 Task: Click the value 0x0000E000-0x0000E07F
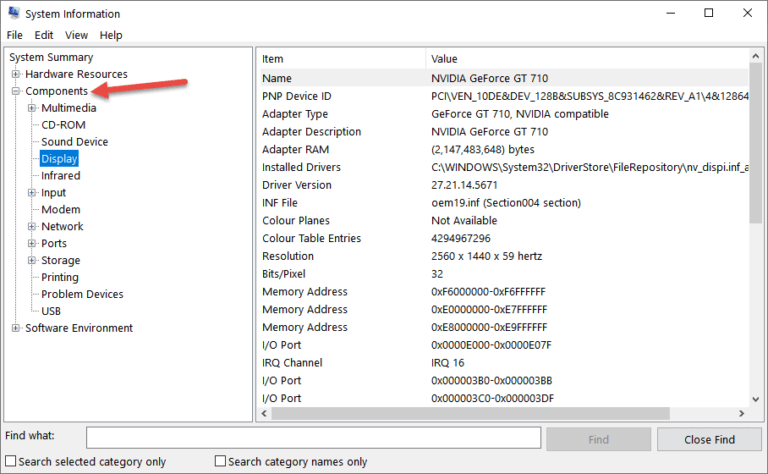point(491,345)
